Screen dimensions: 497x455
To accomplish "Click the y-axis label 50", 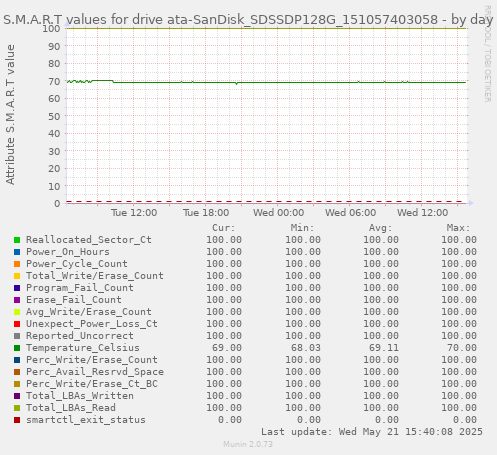I will (x=54, y=116).
